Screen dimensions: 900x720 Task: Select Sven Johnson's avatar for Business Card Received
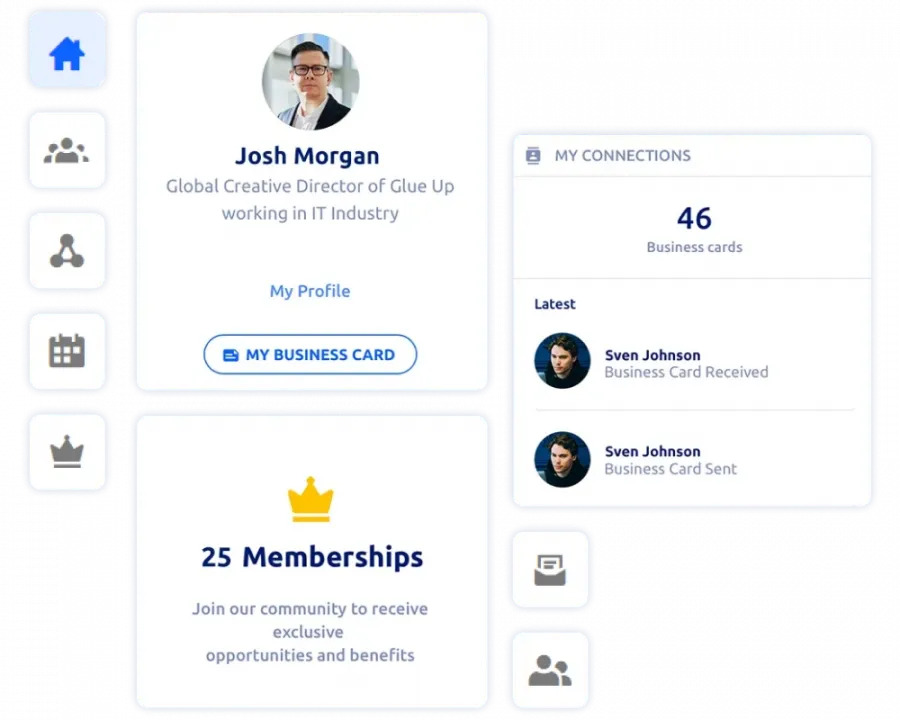562,361
